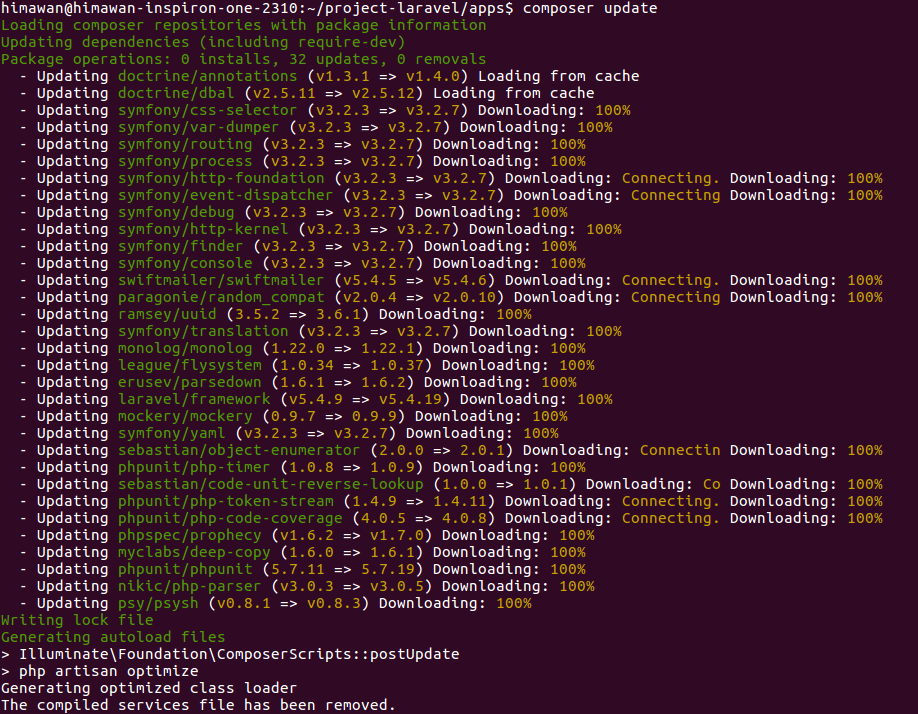Screen dimensions: 918x714
Task: Select package name 'symfony/yaml'
Action: click(x=172, y=433)
